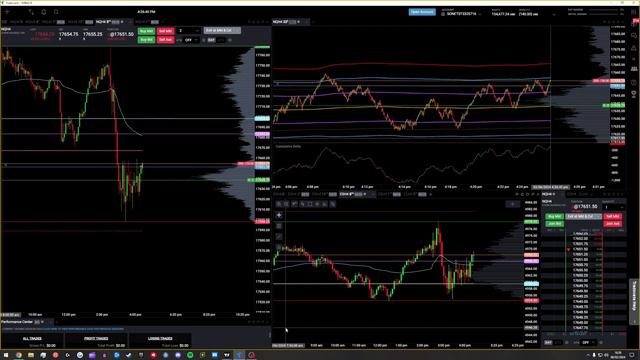Click the plus icon in the top-left header
Viewport: 640px width, 360px height.
coord(7,12)
